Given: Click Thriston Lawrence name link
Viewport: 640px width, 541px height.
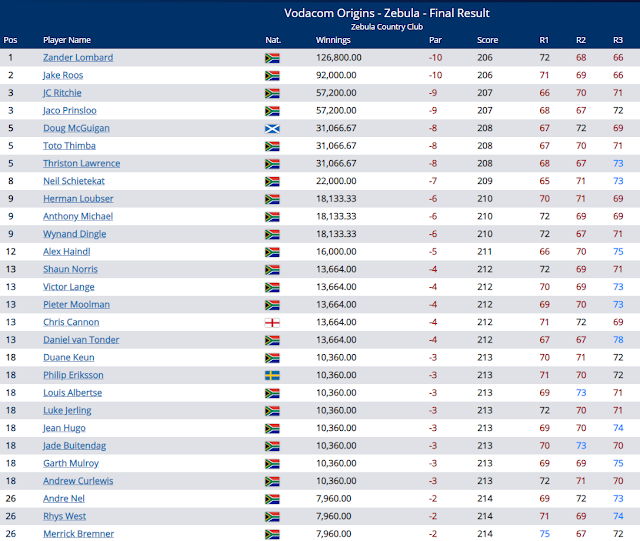Looking at the screenshot, I should coord(82,163).
